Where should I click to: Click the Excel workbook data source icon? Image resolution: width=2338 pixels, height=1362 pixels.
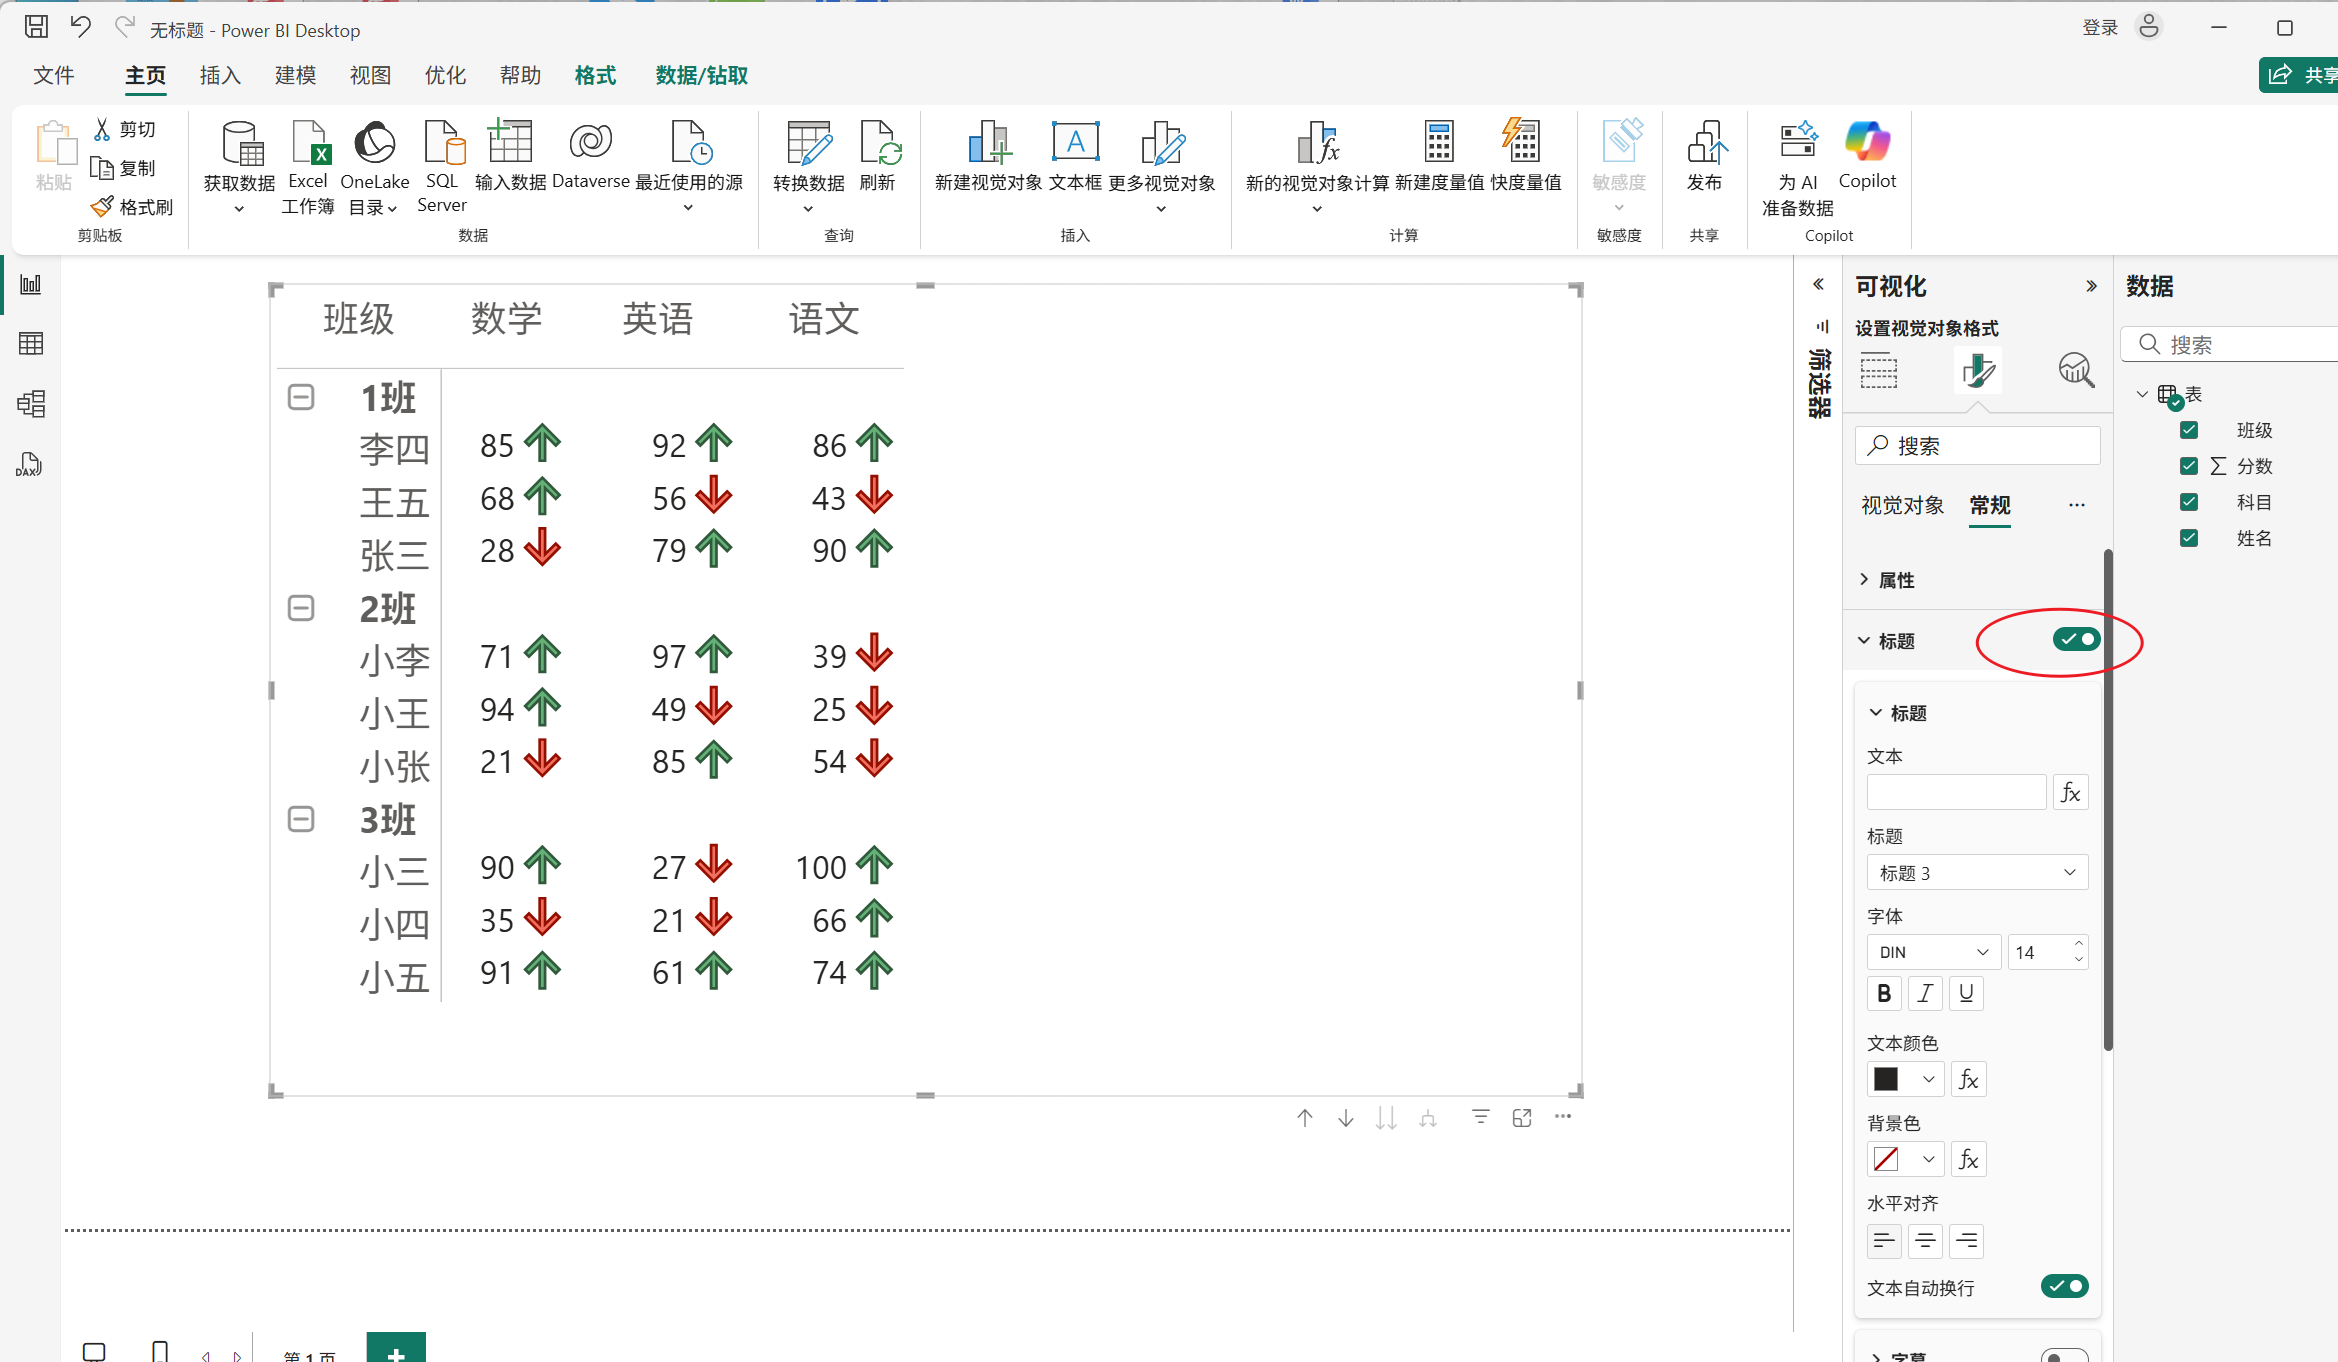pos(308,145)
